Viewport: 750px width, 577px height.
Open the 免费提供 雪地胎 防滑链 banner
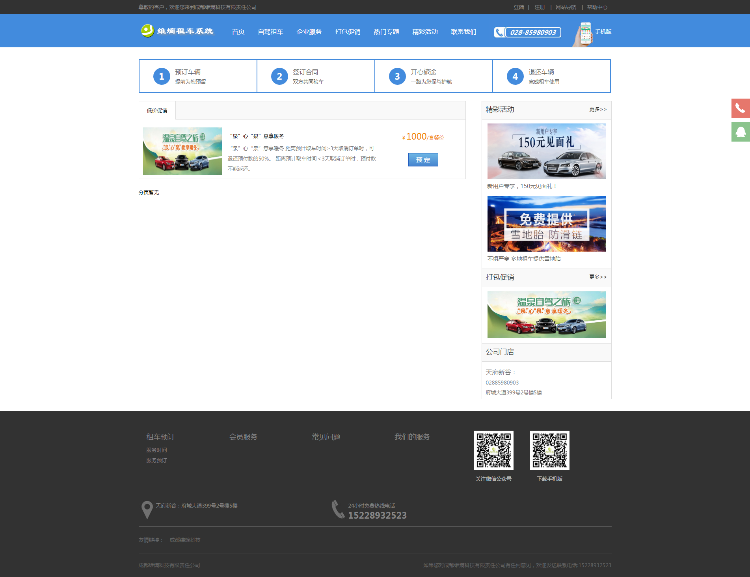tap(546, 224)
